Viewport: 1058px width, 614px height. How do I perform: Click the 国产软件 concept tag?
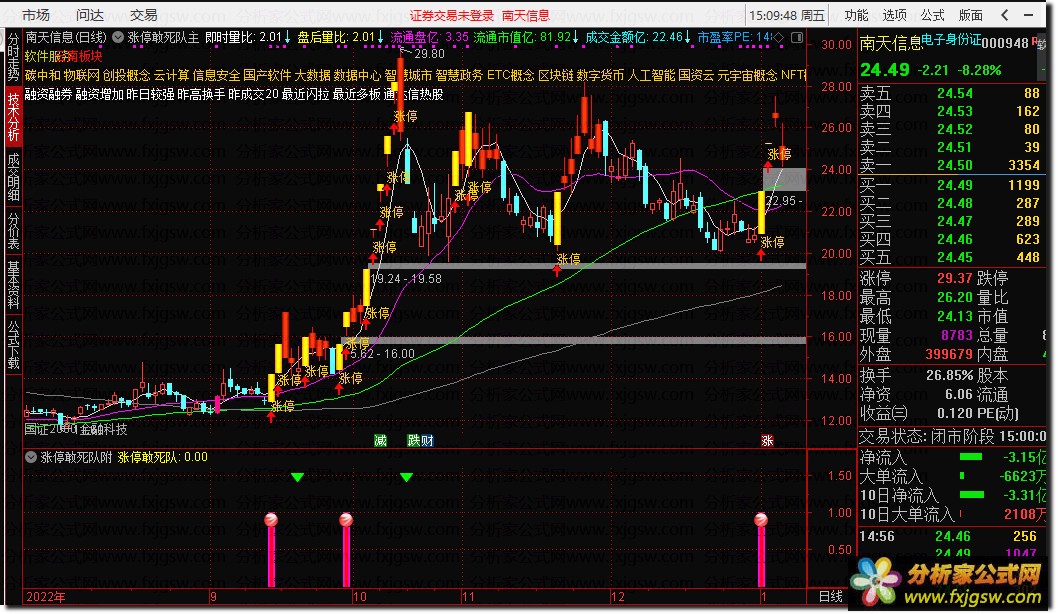click(x=267, y=76)
